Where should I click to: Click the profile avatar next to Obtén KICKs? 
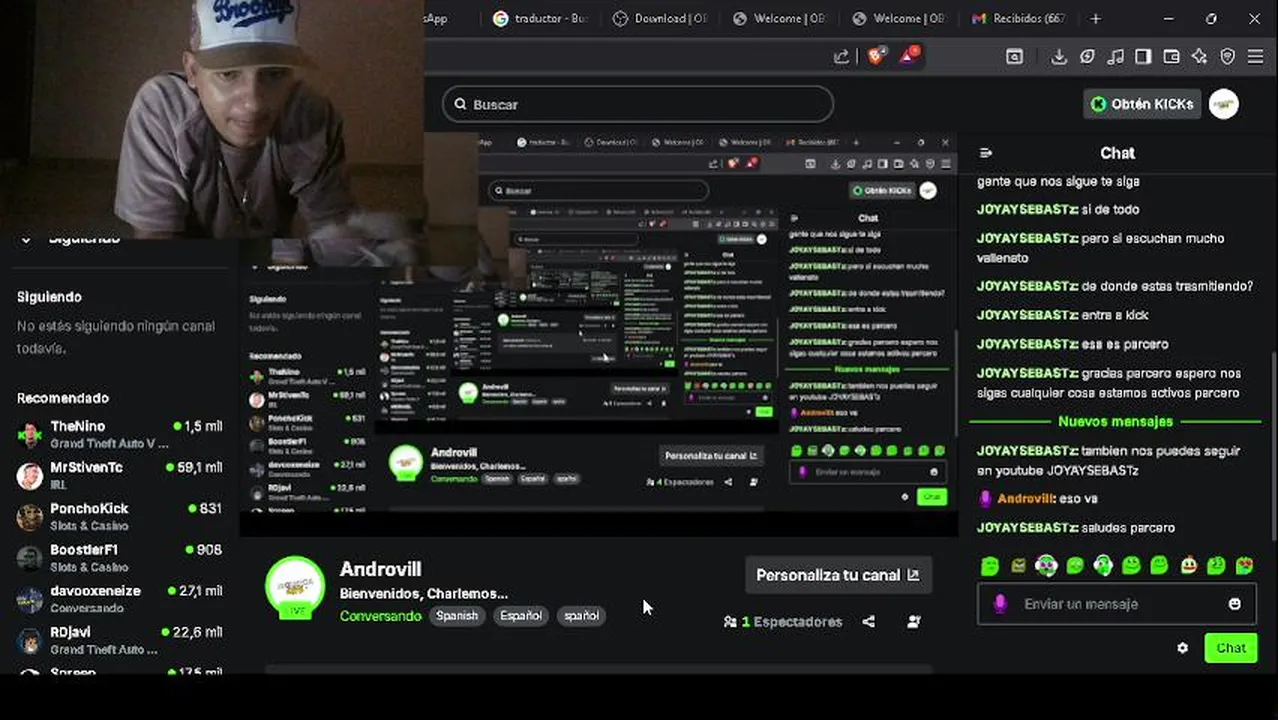point(1224,104)
